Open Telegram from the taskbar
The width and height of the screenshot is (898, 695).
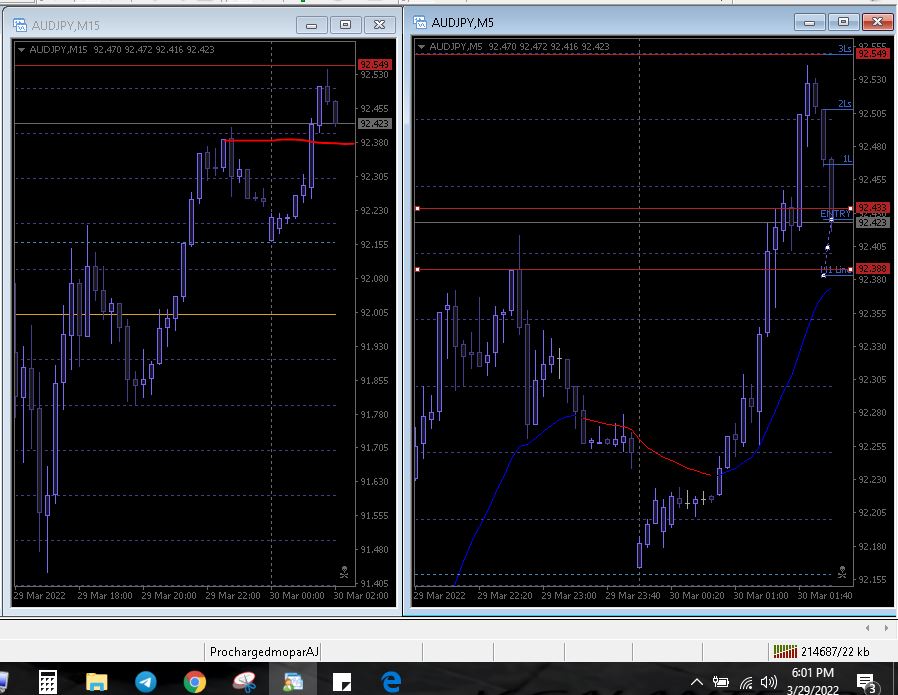pyautogui.click(x=145, y=682)
